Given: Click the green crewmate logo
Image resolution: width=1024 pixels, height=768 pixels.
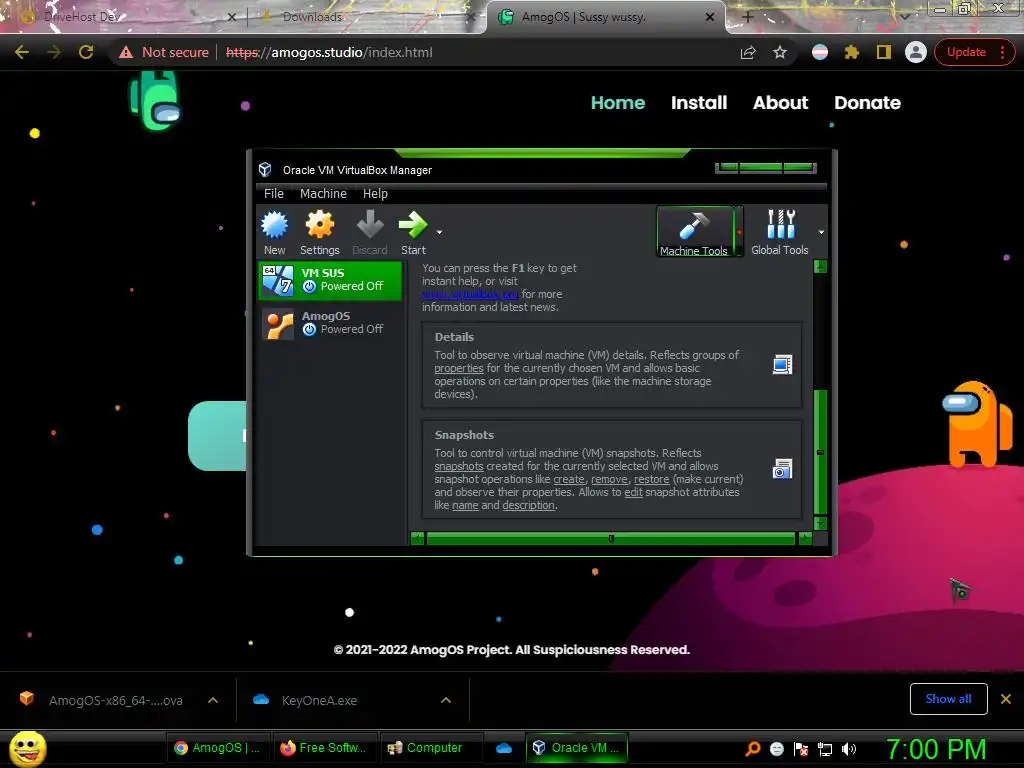Looking at the screenshot, I should click(155, 101).
